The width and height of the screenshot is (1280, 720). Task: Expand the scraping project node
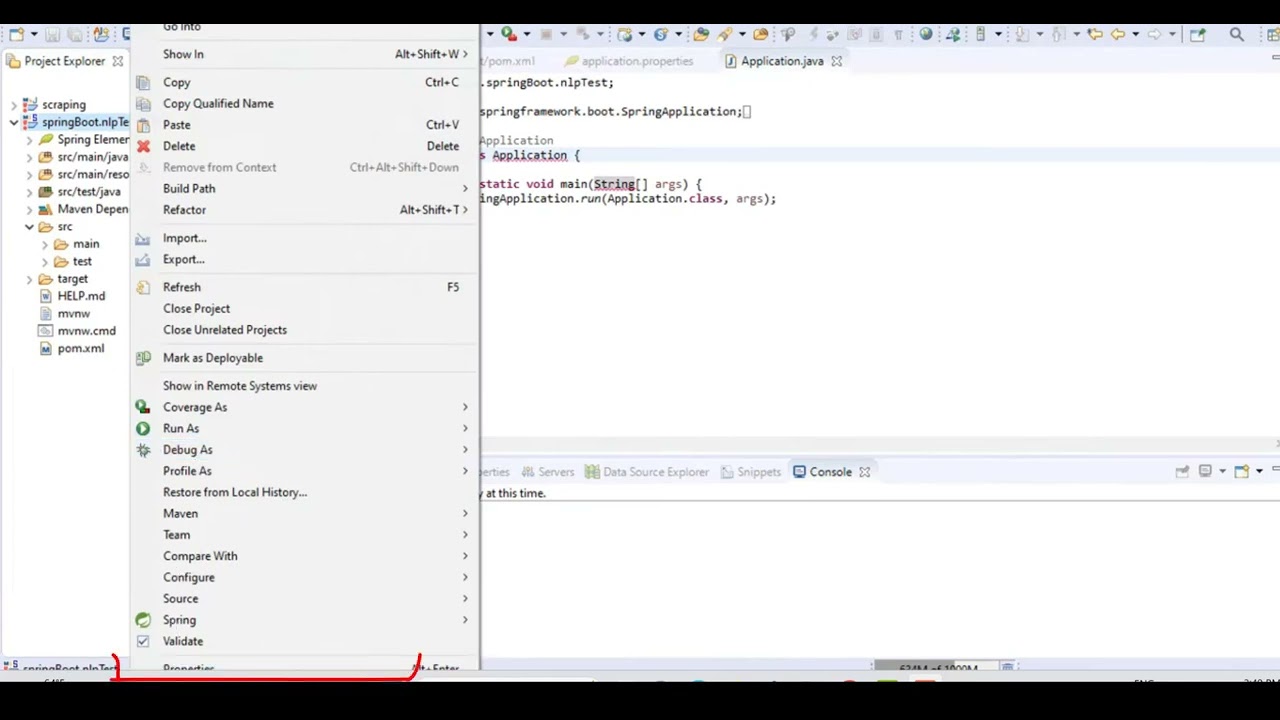(x=14, y=105)
